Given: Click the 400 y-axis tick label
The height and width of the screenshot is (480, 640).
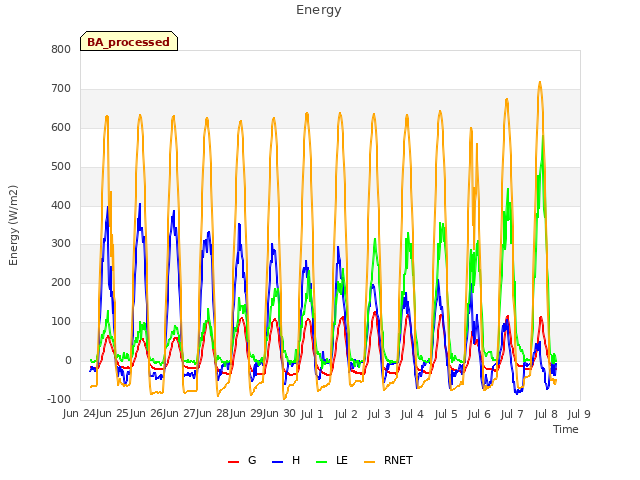Looking at the screenshot, I should click(61, 205).
